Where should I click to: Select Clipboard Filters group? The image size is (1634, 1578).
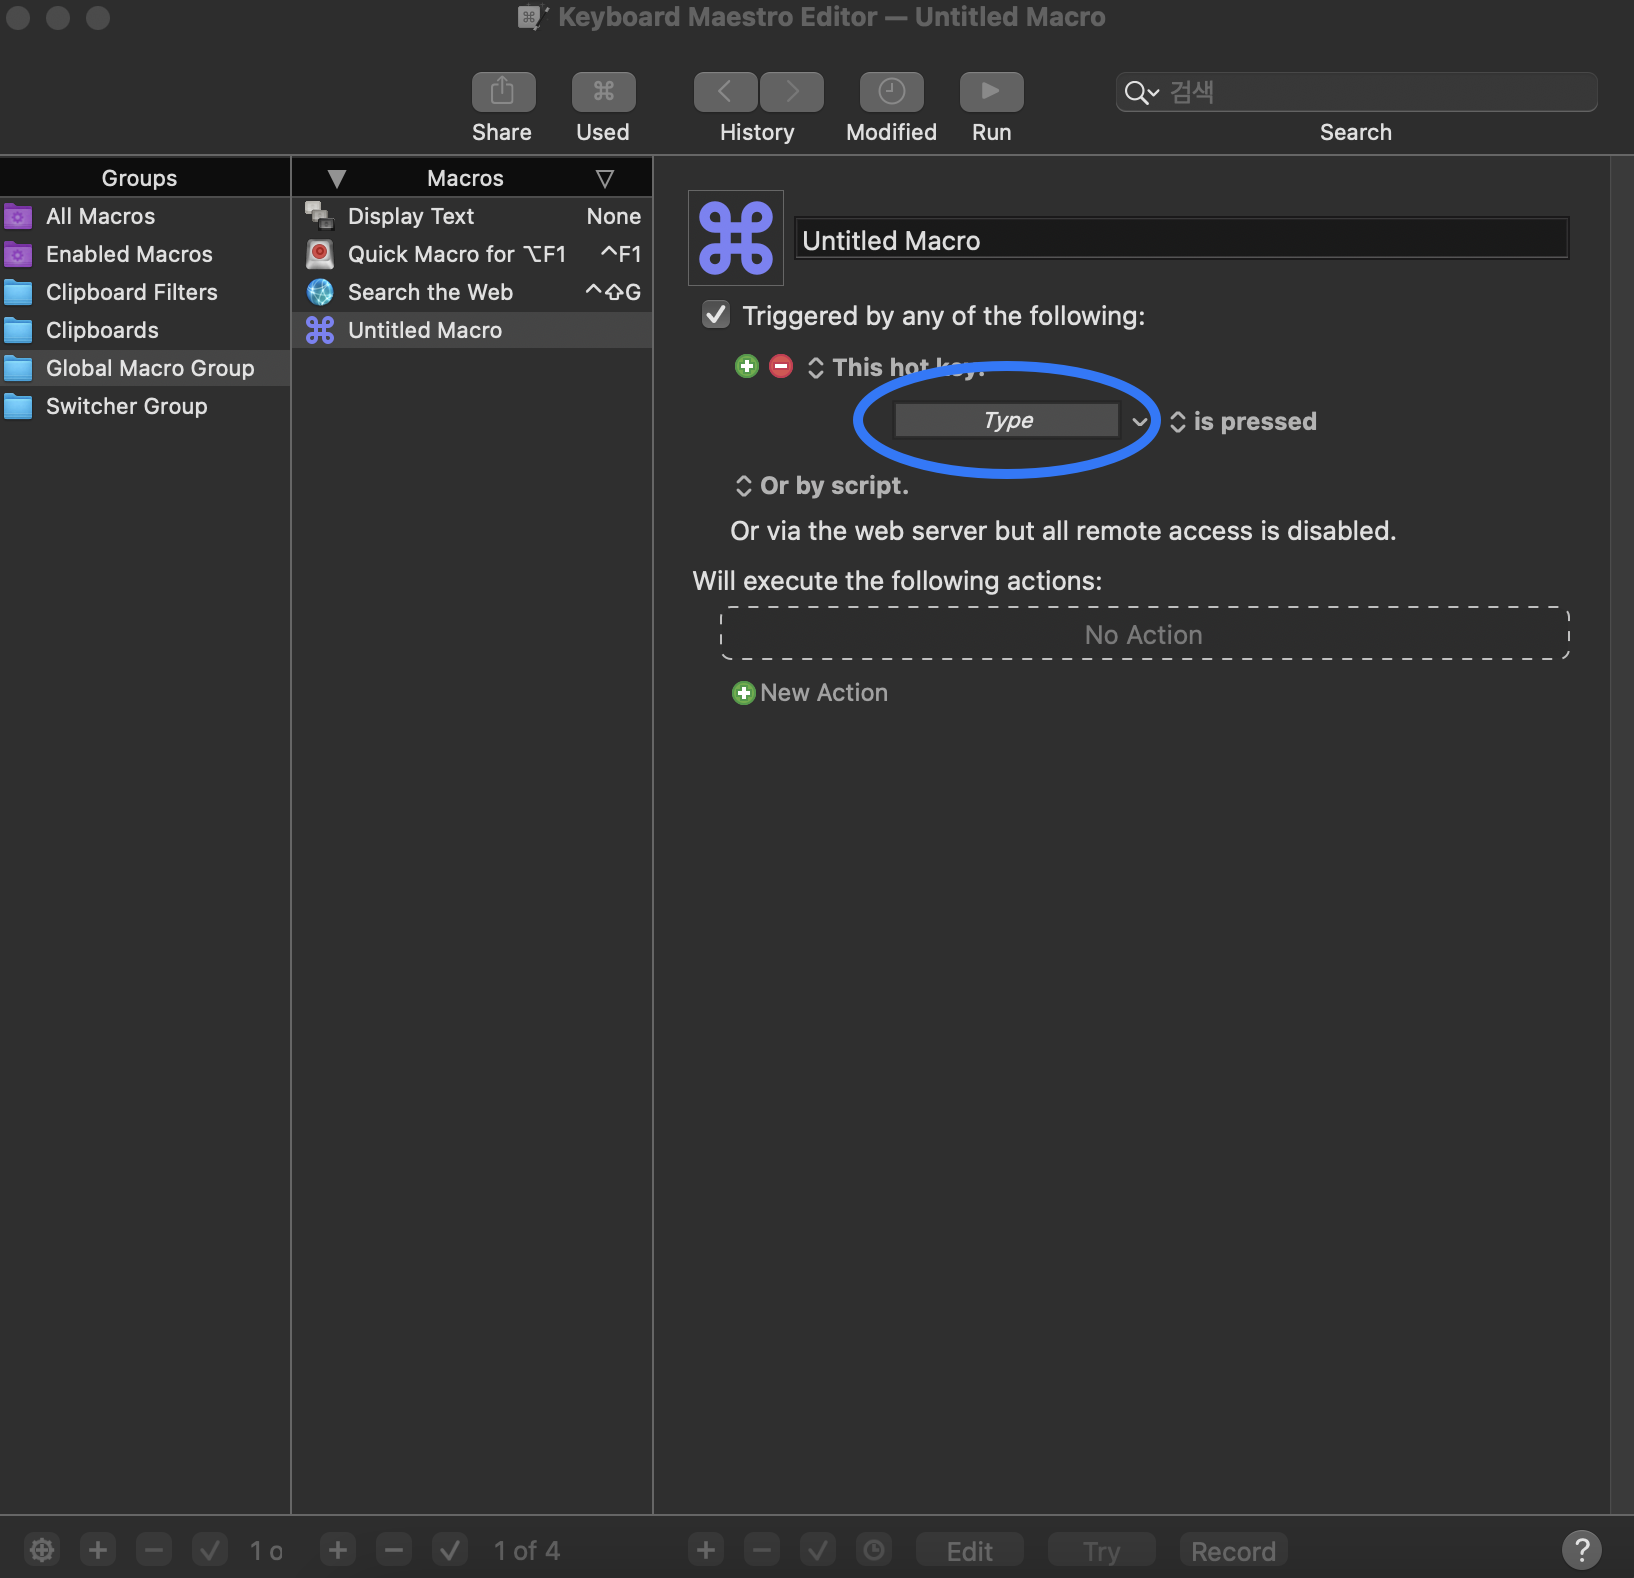[x=145, y=292]
